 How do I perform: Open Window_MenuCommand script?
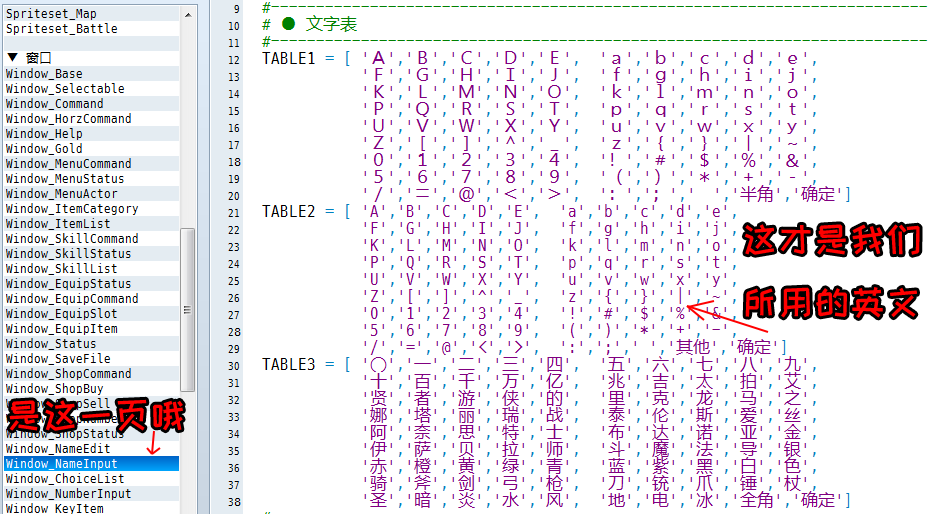[91, 163]
